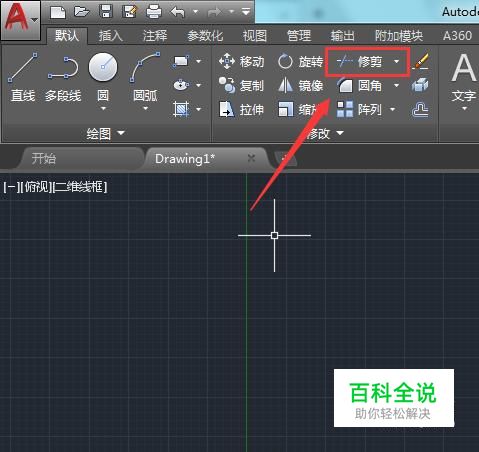Click the 修剪 trim tool
Screen dimensions: 479x452
coord(359,62)
